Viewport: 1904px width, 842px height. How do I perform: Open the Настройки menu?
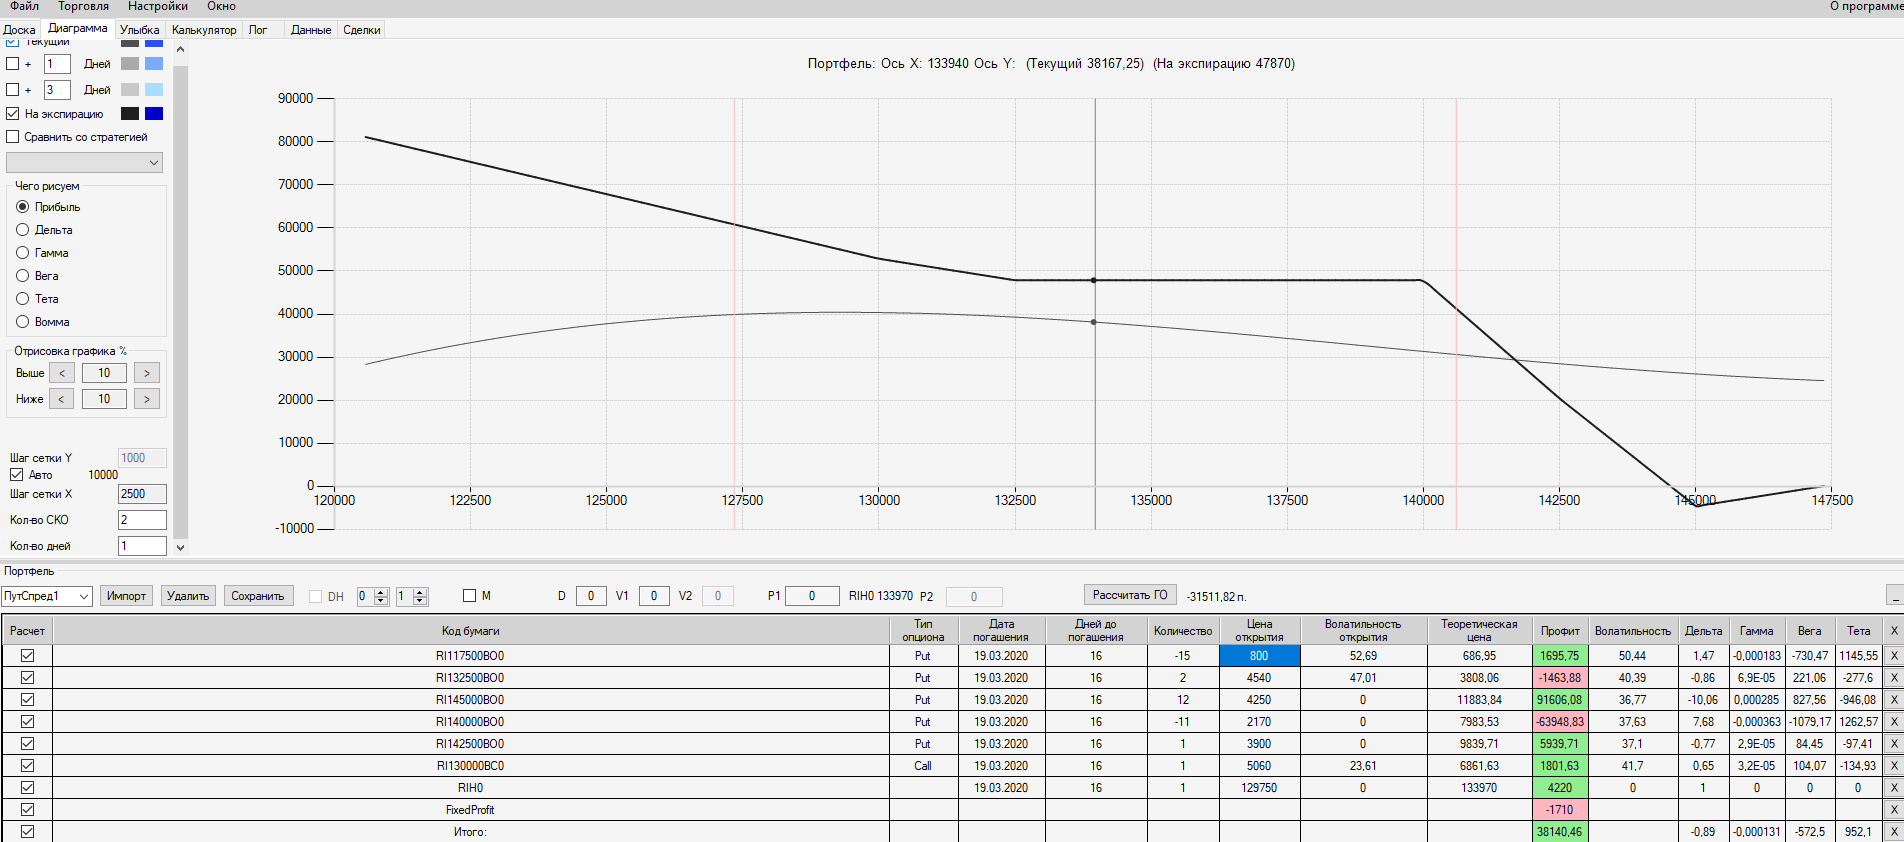click(x=158, y=7)
